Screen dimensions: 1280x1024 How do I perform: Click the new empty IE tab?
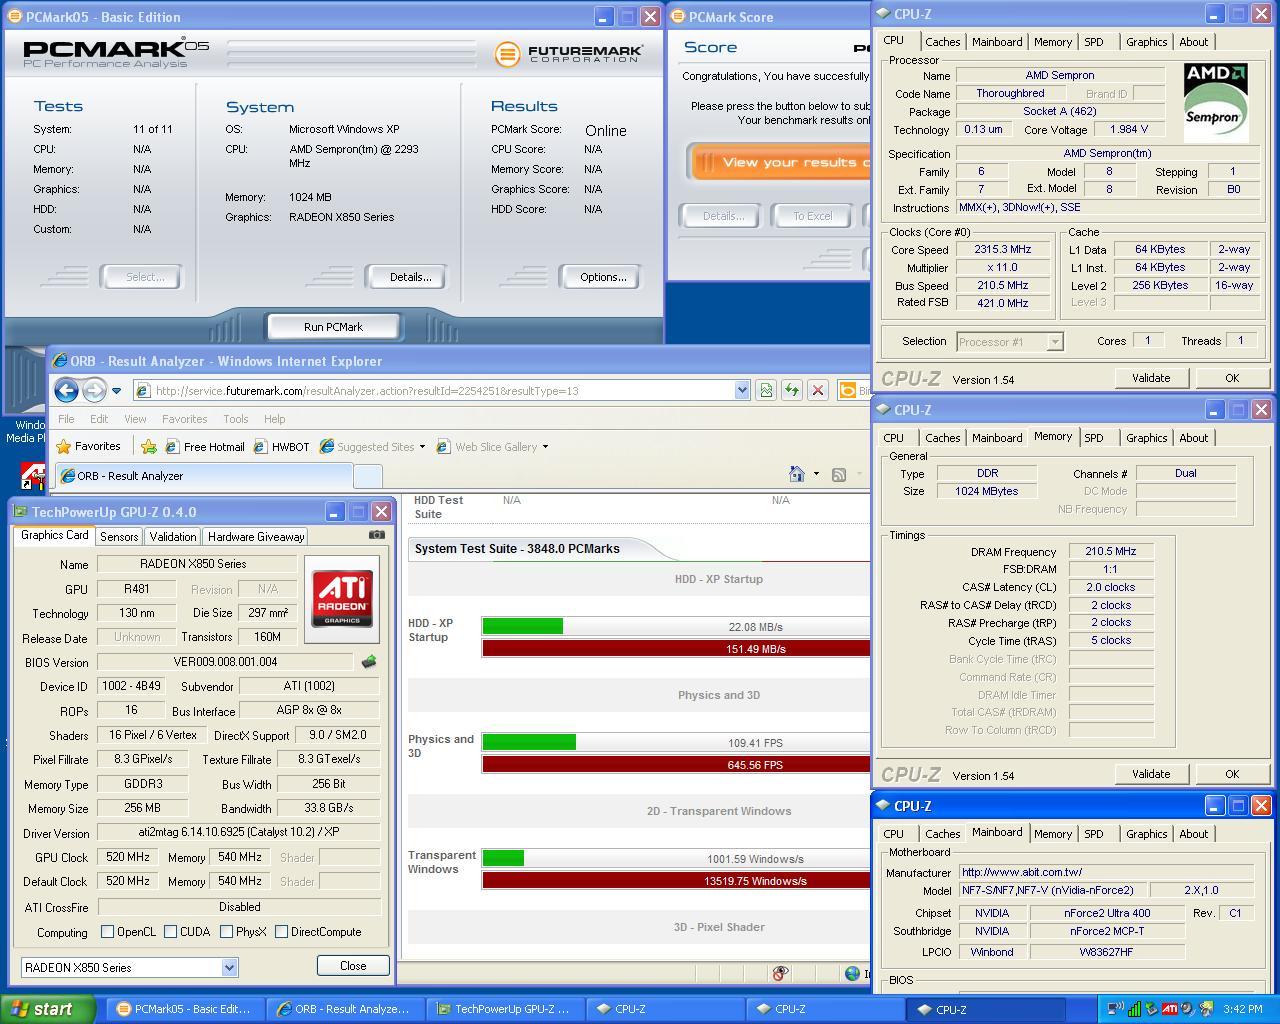pyautogui.click(x=367, y=476)
